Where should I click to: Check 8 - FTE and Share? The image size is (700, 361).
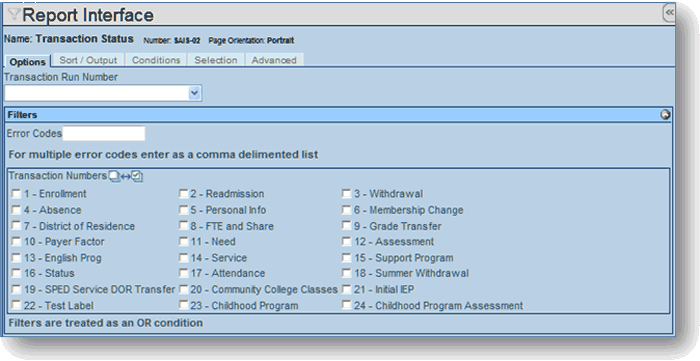click(x=183, y=226)
